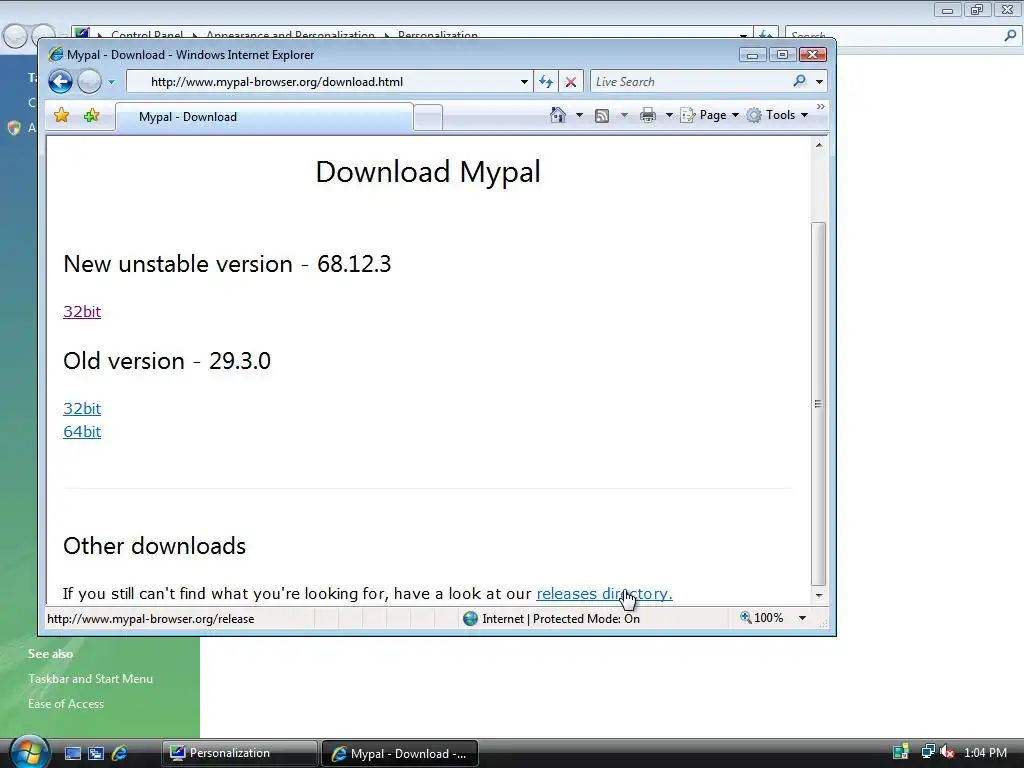The width and height of the screenshot is (1024, 768).
Task: Download the old version 29.3.0 32bit link
Action: point(82,409)
